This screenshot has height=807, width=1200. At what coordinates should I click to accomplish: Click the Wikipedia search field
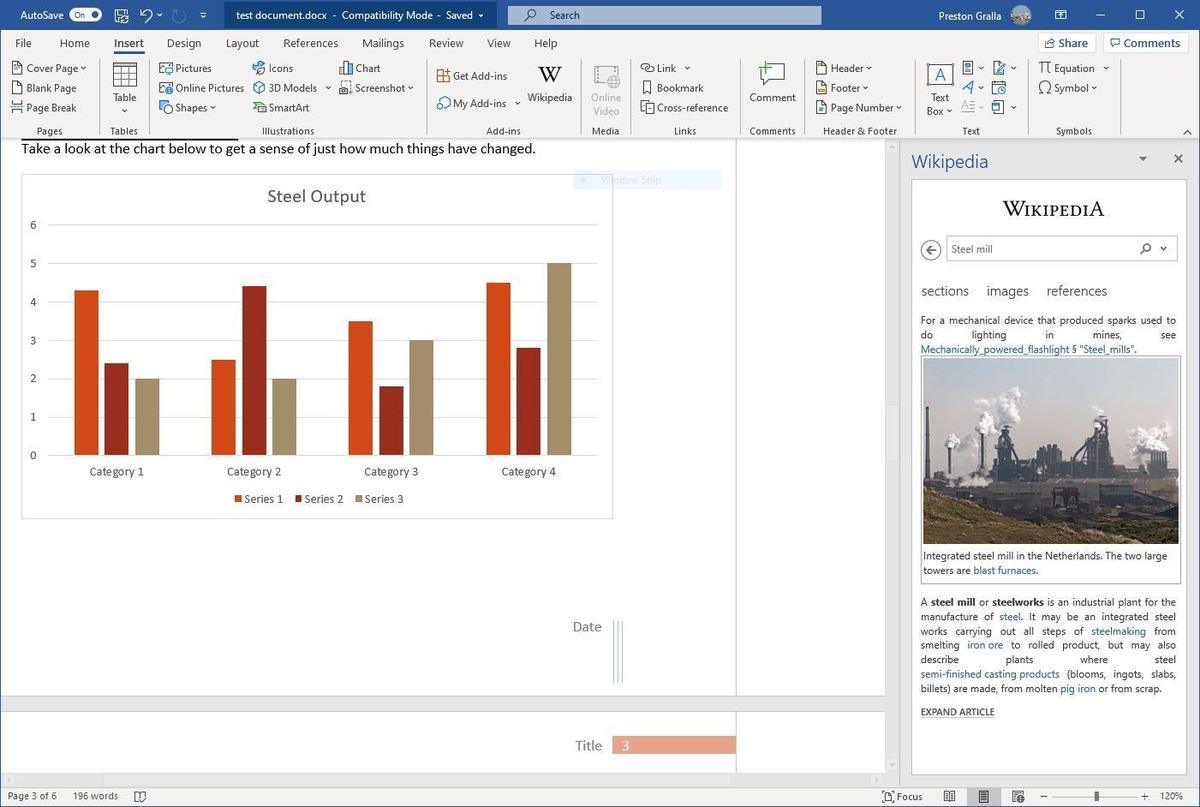(x=1040, y=249)
